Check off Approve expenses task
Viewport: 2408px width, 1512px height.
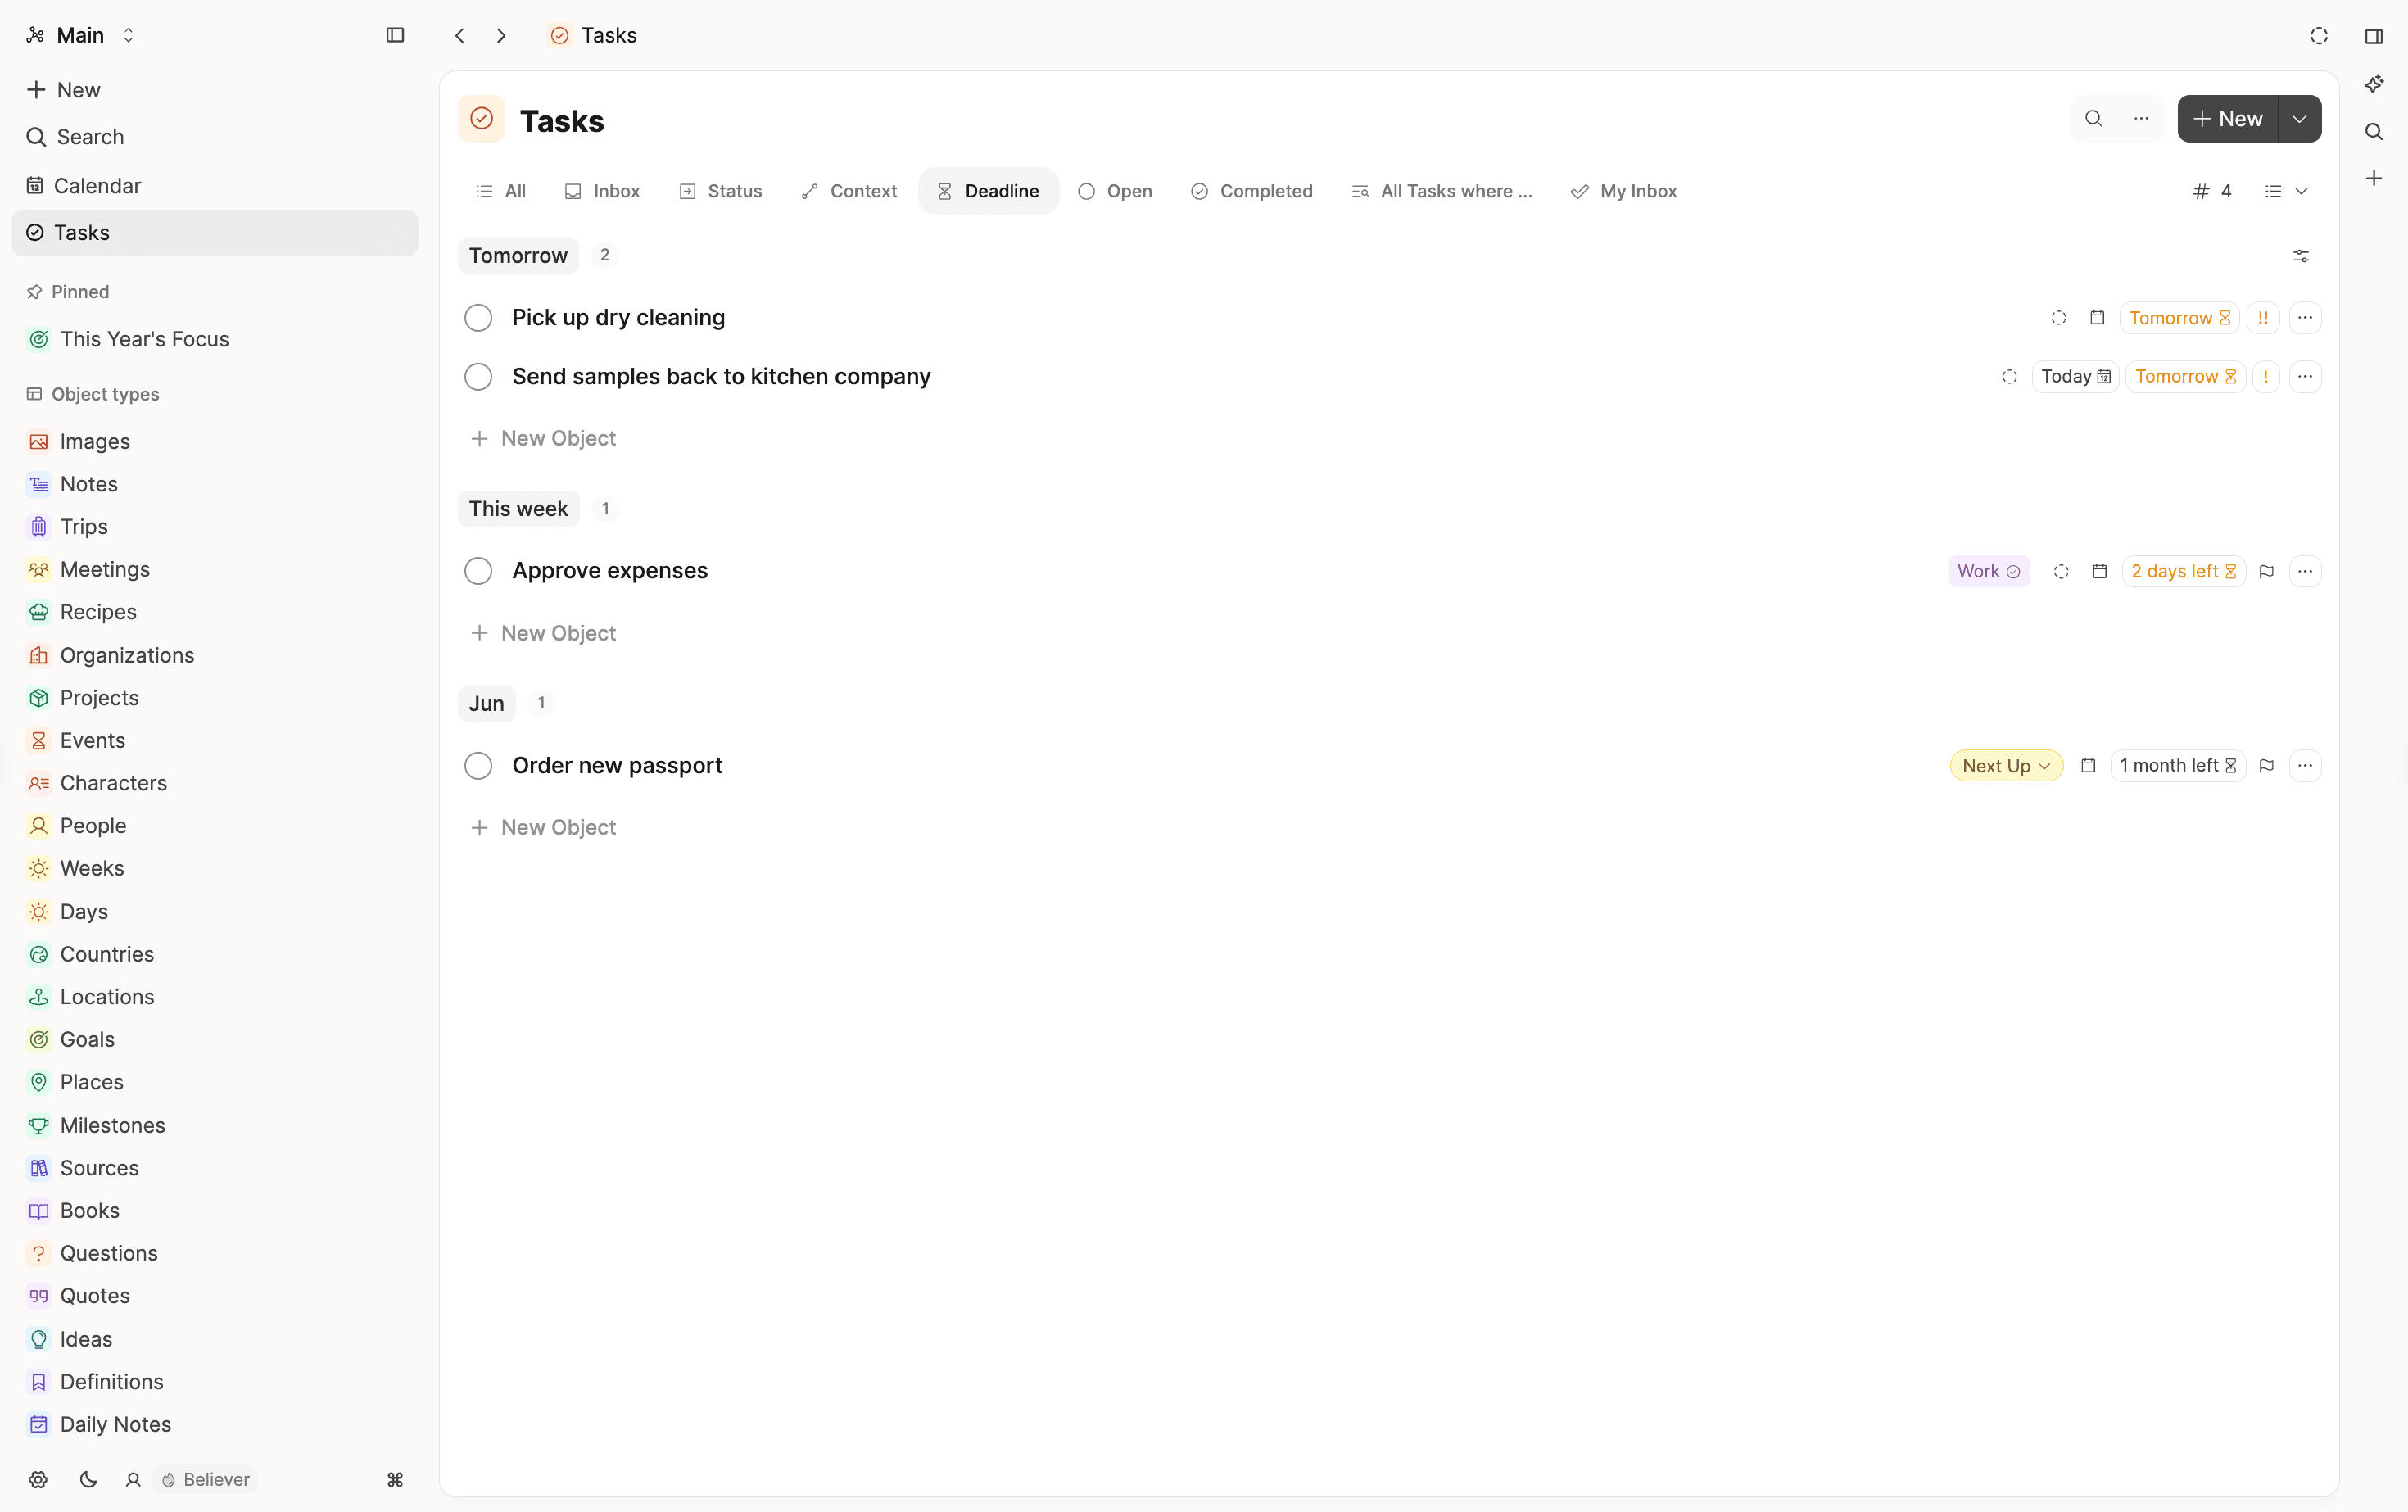(x=478, y=571)
